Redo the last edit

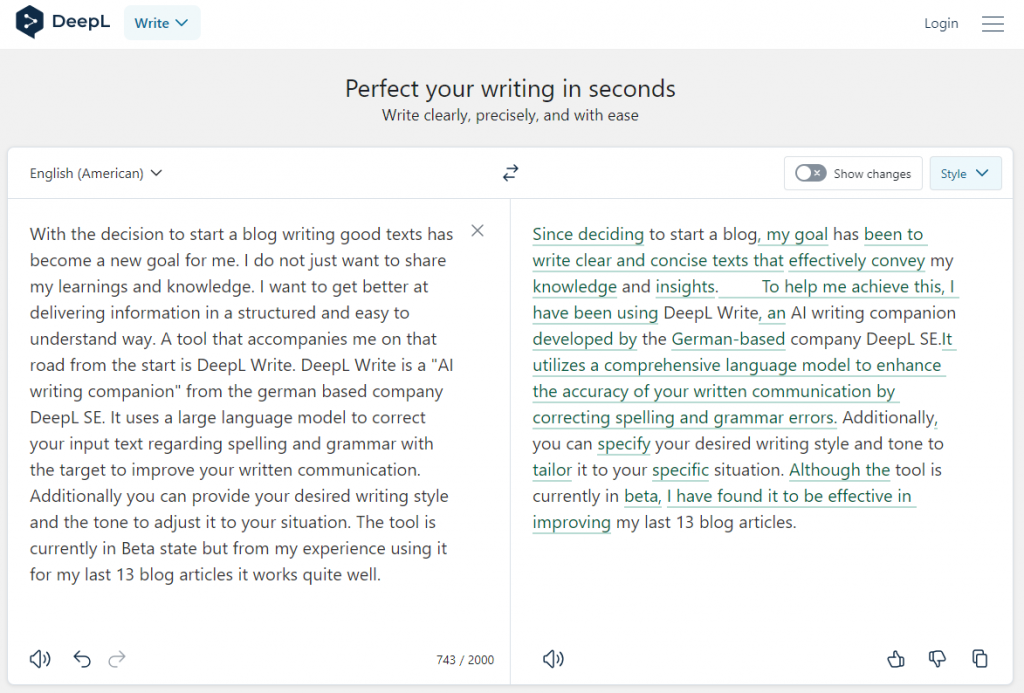point(117,659)
